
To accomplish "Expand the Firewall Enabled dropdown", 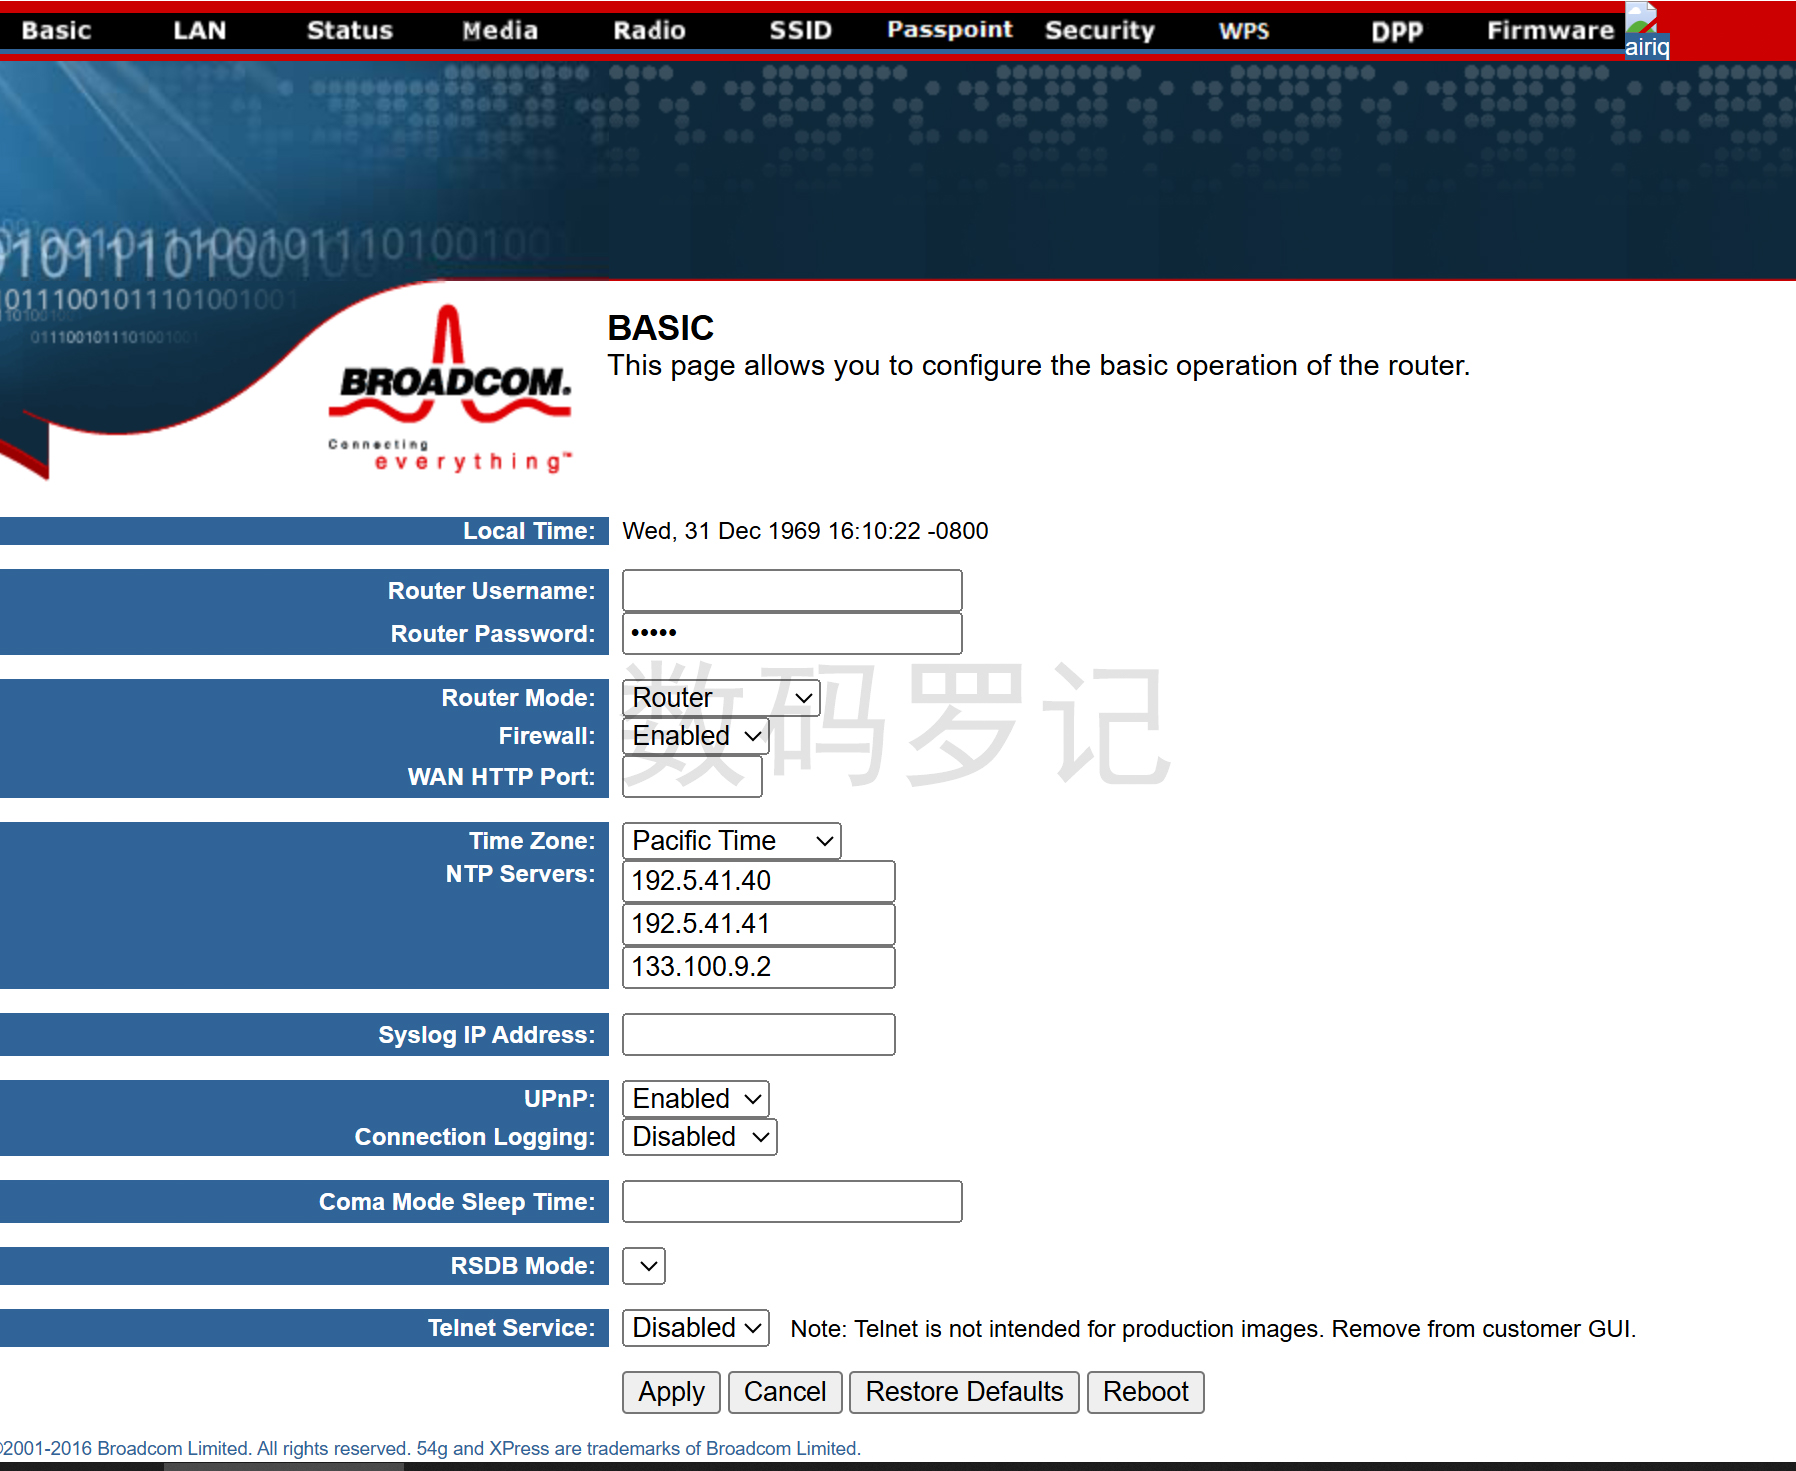I will point(696,736).
